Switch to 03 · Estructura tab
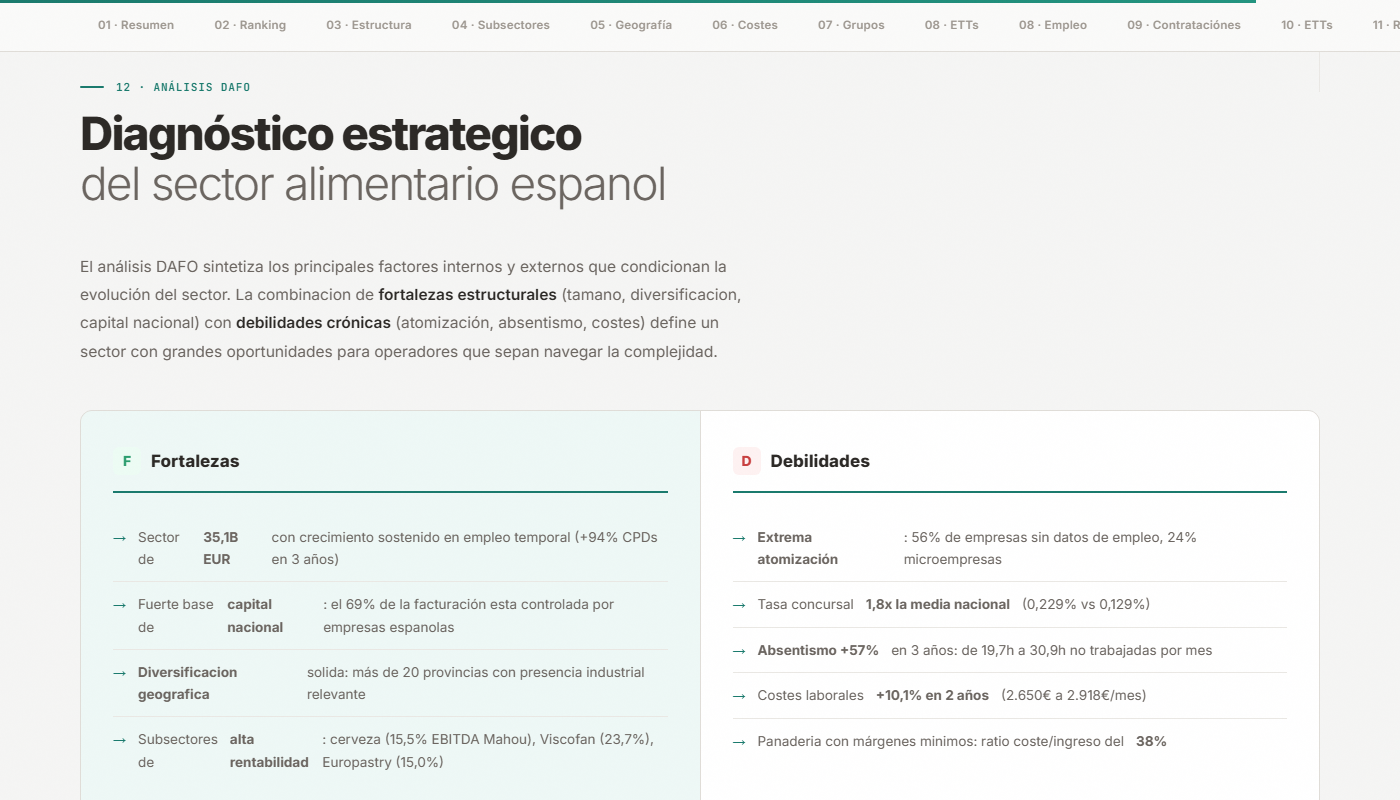The image size is (1400, 800). coord(369,25)
